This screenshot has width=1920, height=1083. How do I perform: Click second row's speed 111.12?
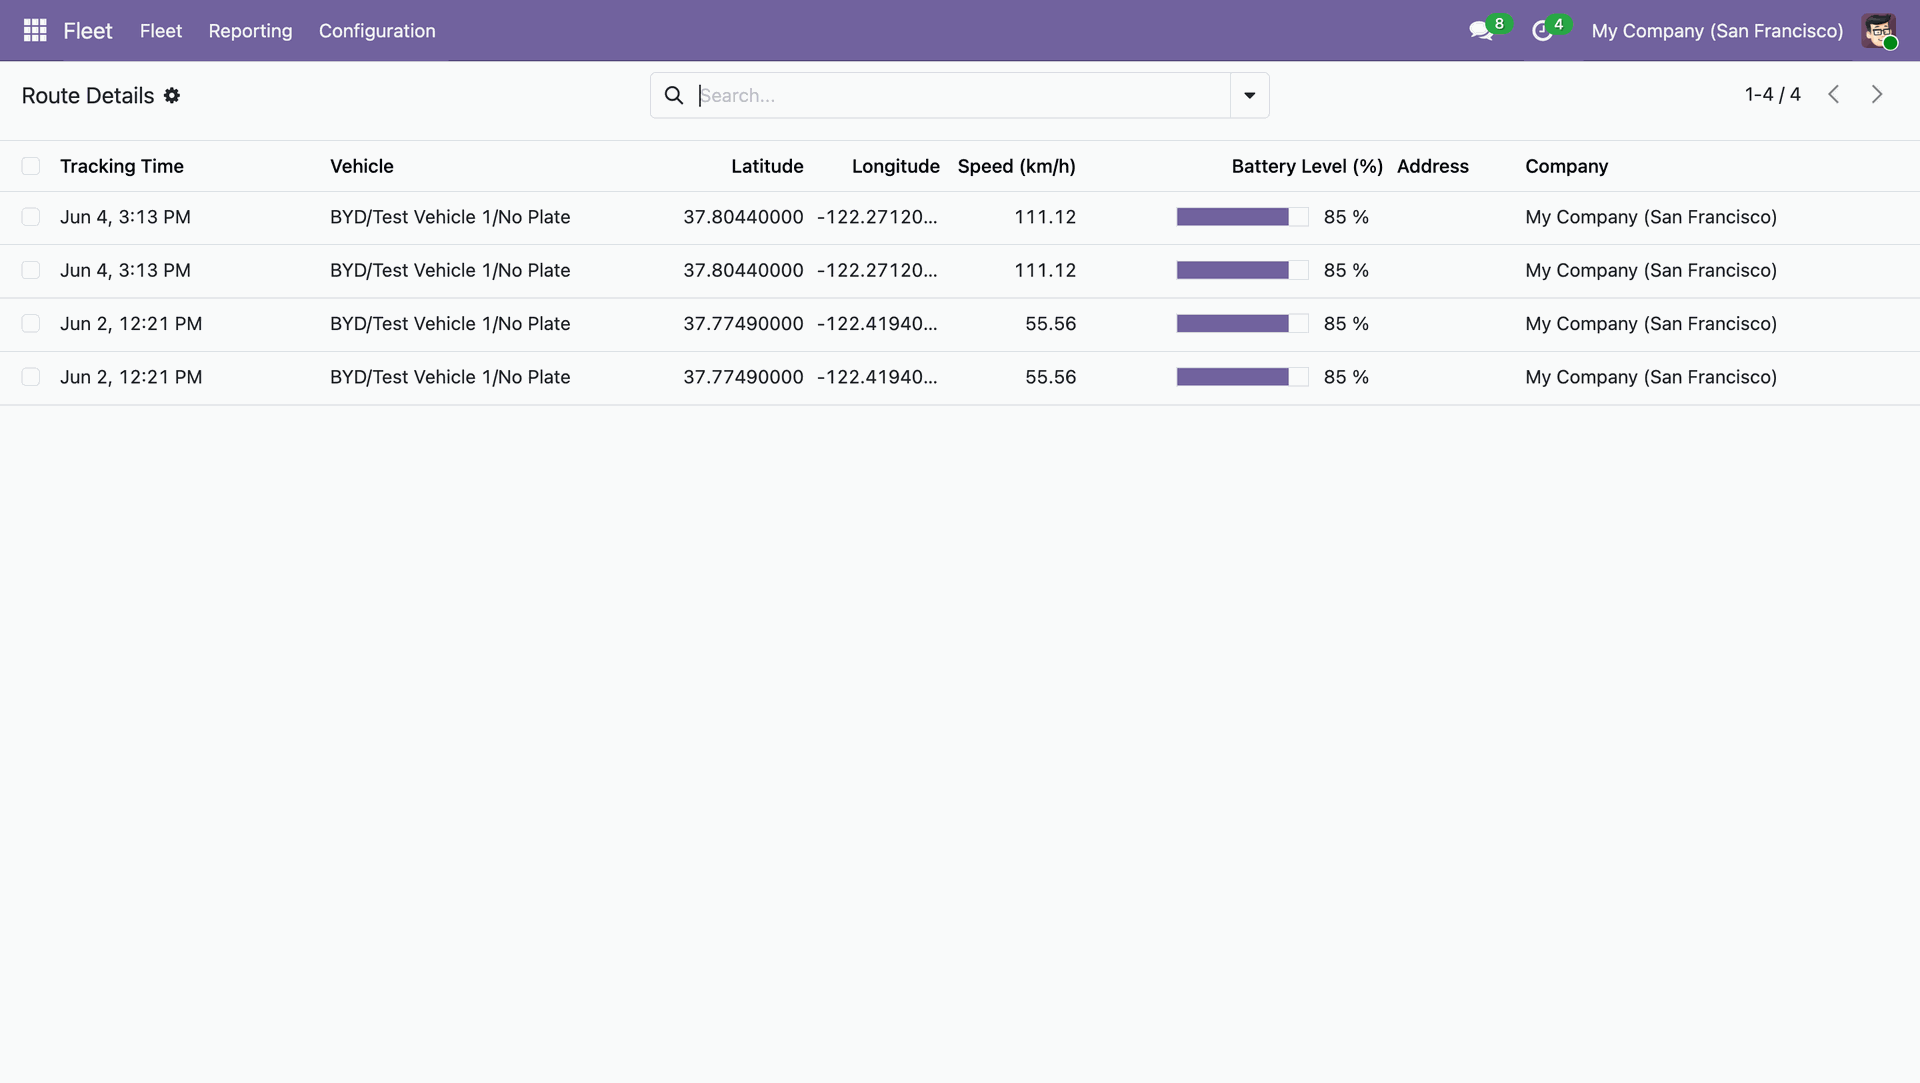click(1045, 270)
